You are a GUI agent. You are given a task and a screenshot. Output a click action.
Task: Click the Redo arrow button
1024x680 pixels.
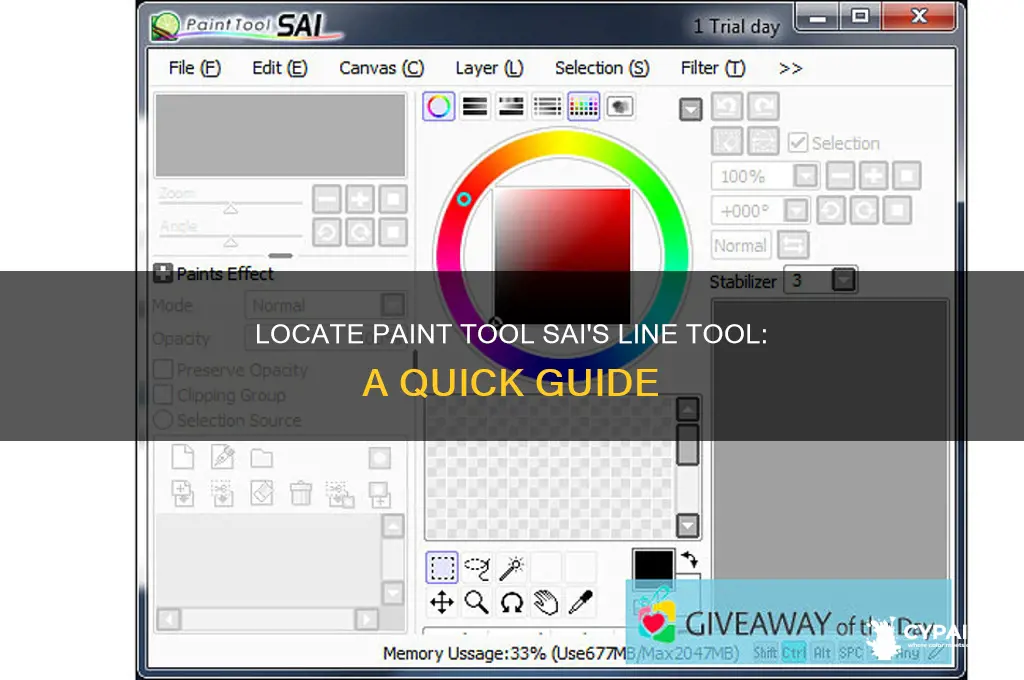(763, 106)
